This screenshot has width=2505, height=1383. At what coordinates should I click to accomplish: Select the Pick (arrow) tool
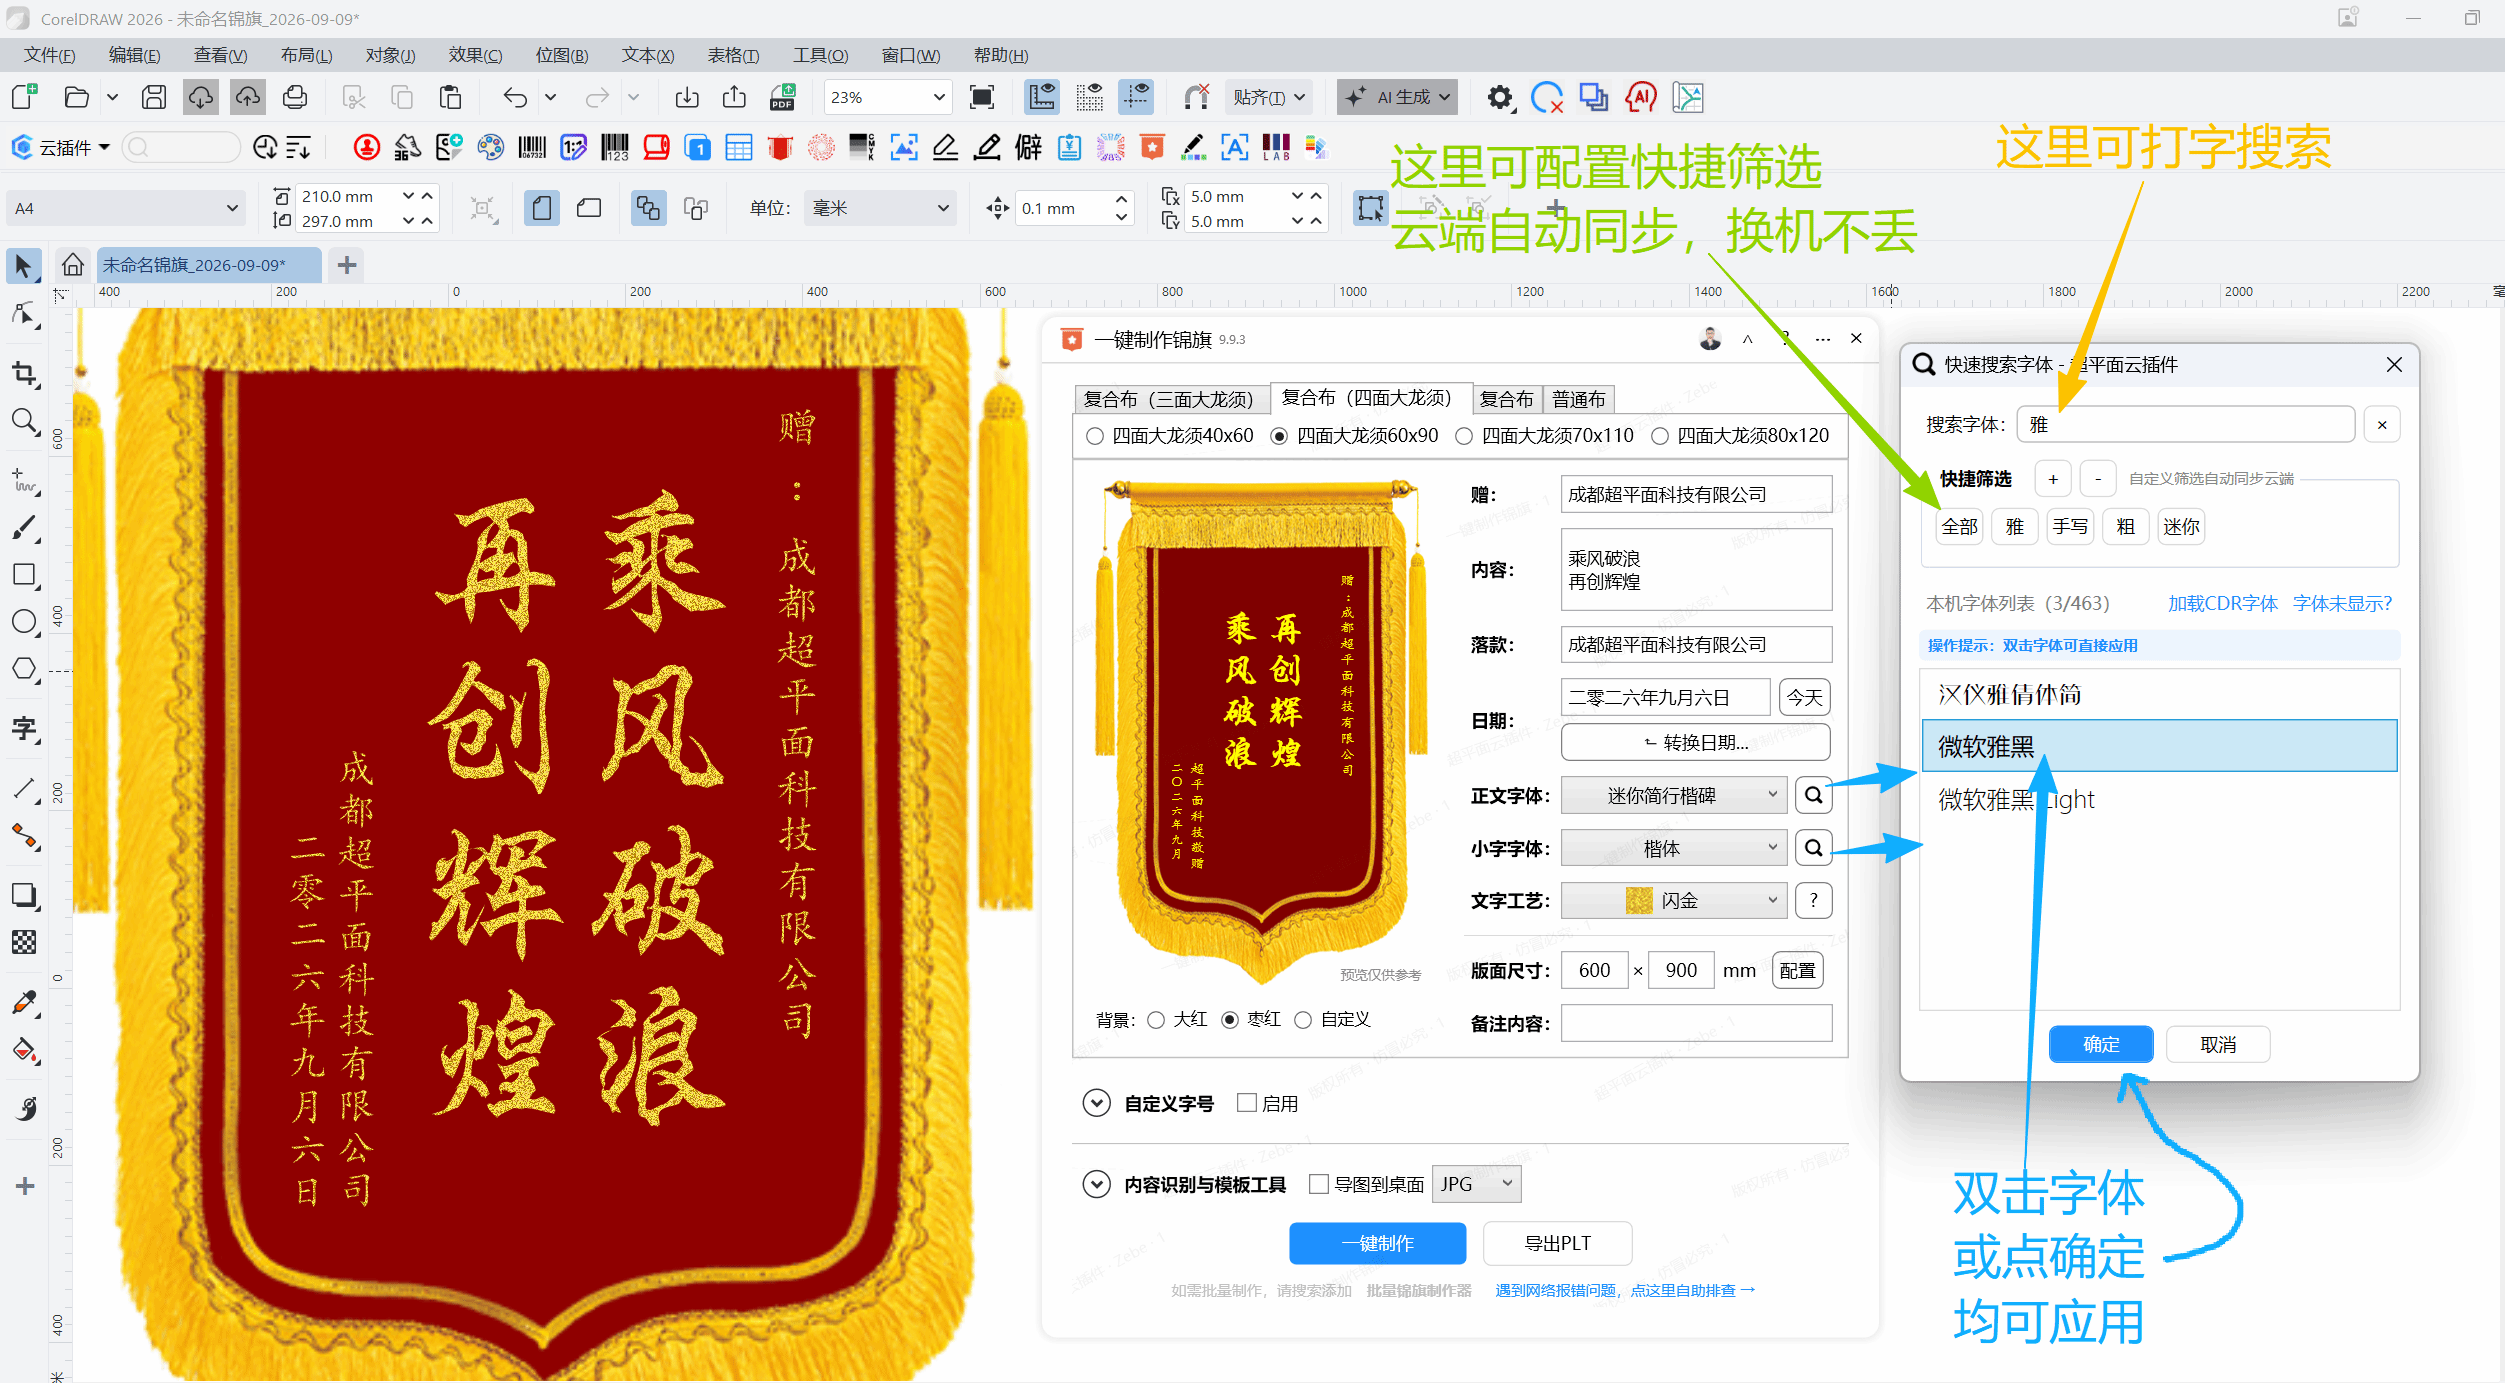click(x=24, y=266)
